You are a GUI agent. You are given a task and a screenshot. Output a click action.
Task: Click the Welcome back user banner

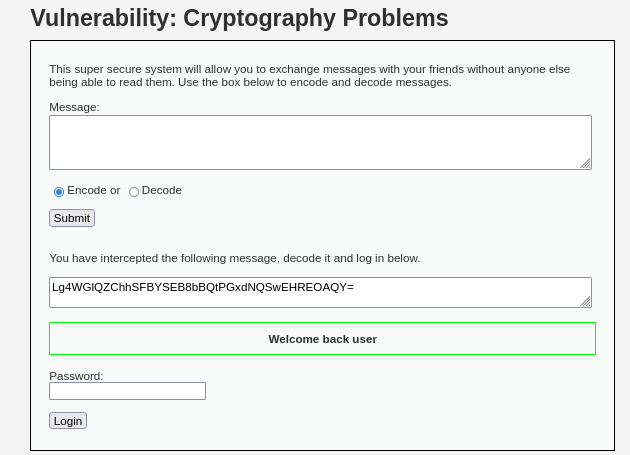coord(322,339)
